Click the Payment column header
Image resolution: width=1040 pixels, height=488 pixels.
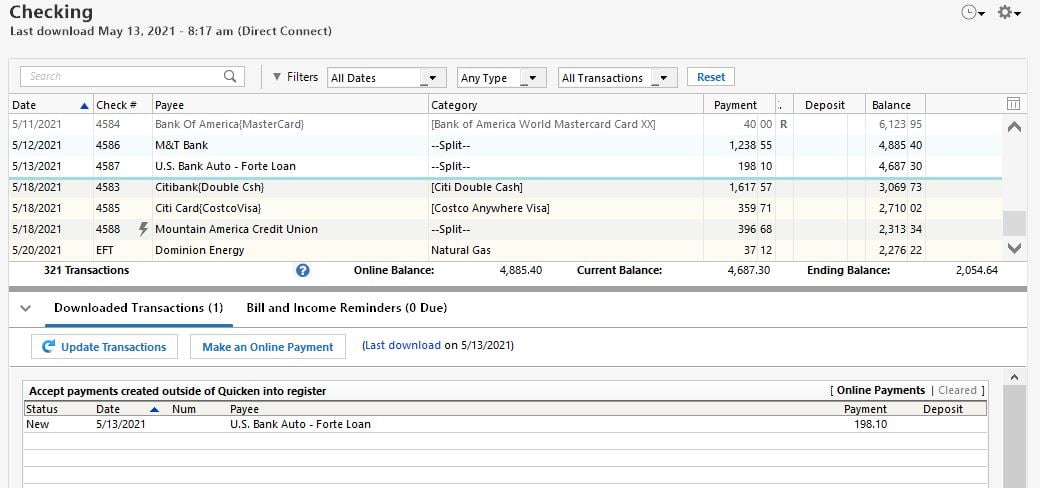click(x=739, y=105)
